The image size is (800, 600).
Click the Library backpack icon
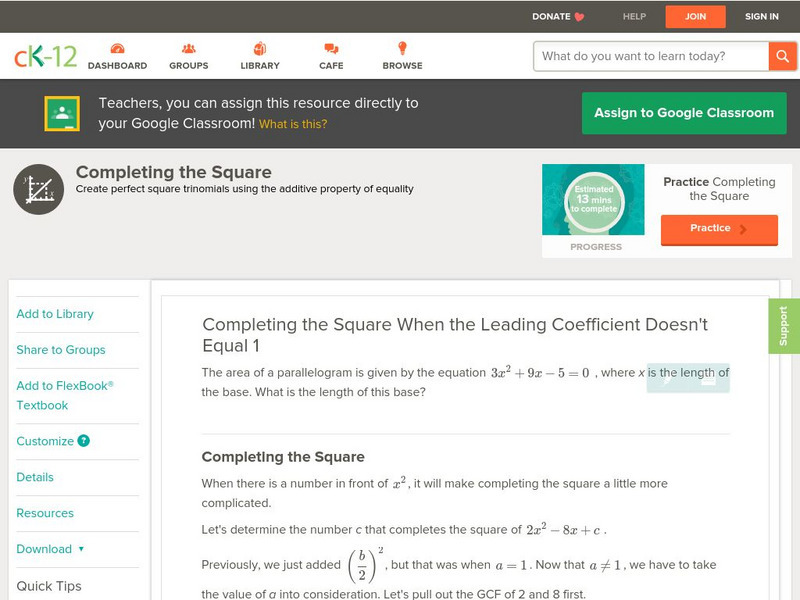[259, 47]
